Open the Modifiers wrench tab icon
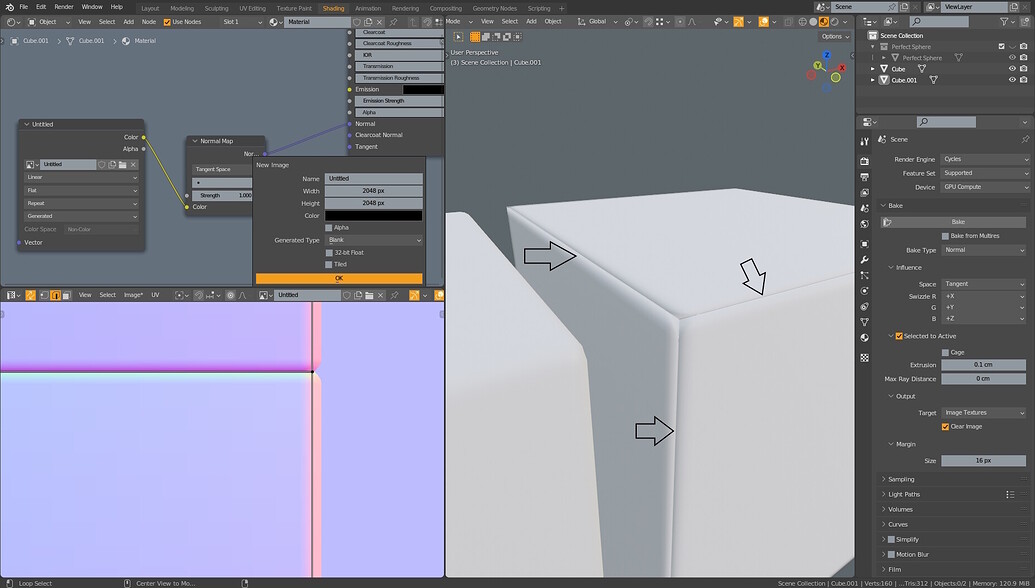1035x588 pixels. pos(865,259)
